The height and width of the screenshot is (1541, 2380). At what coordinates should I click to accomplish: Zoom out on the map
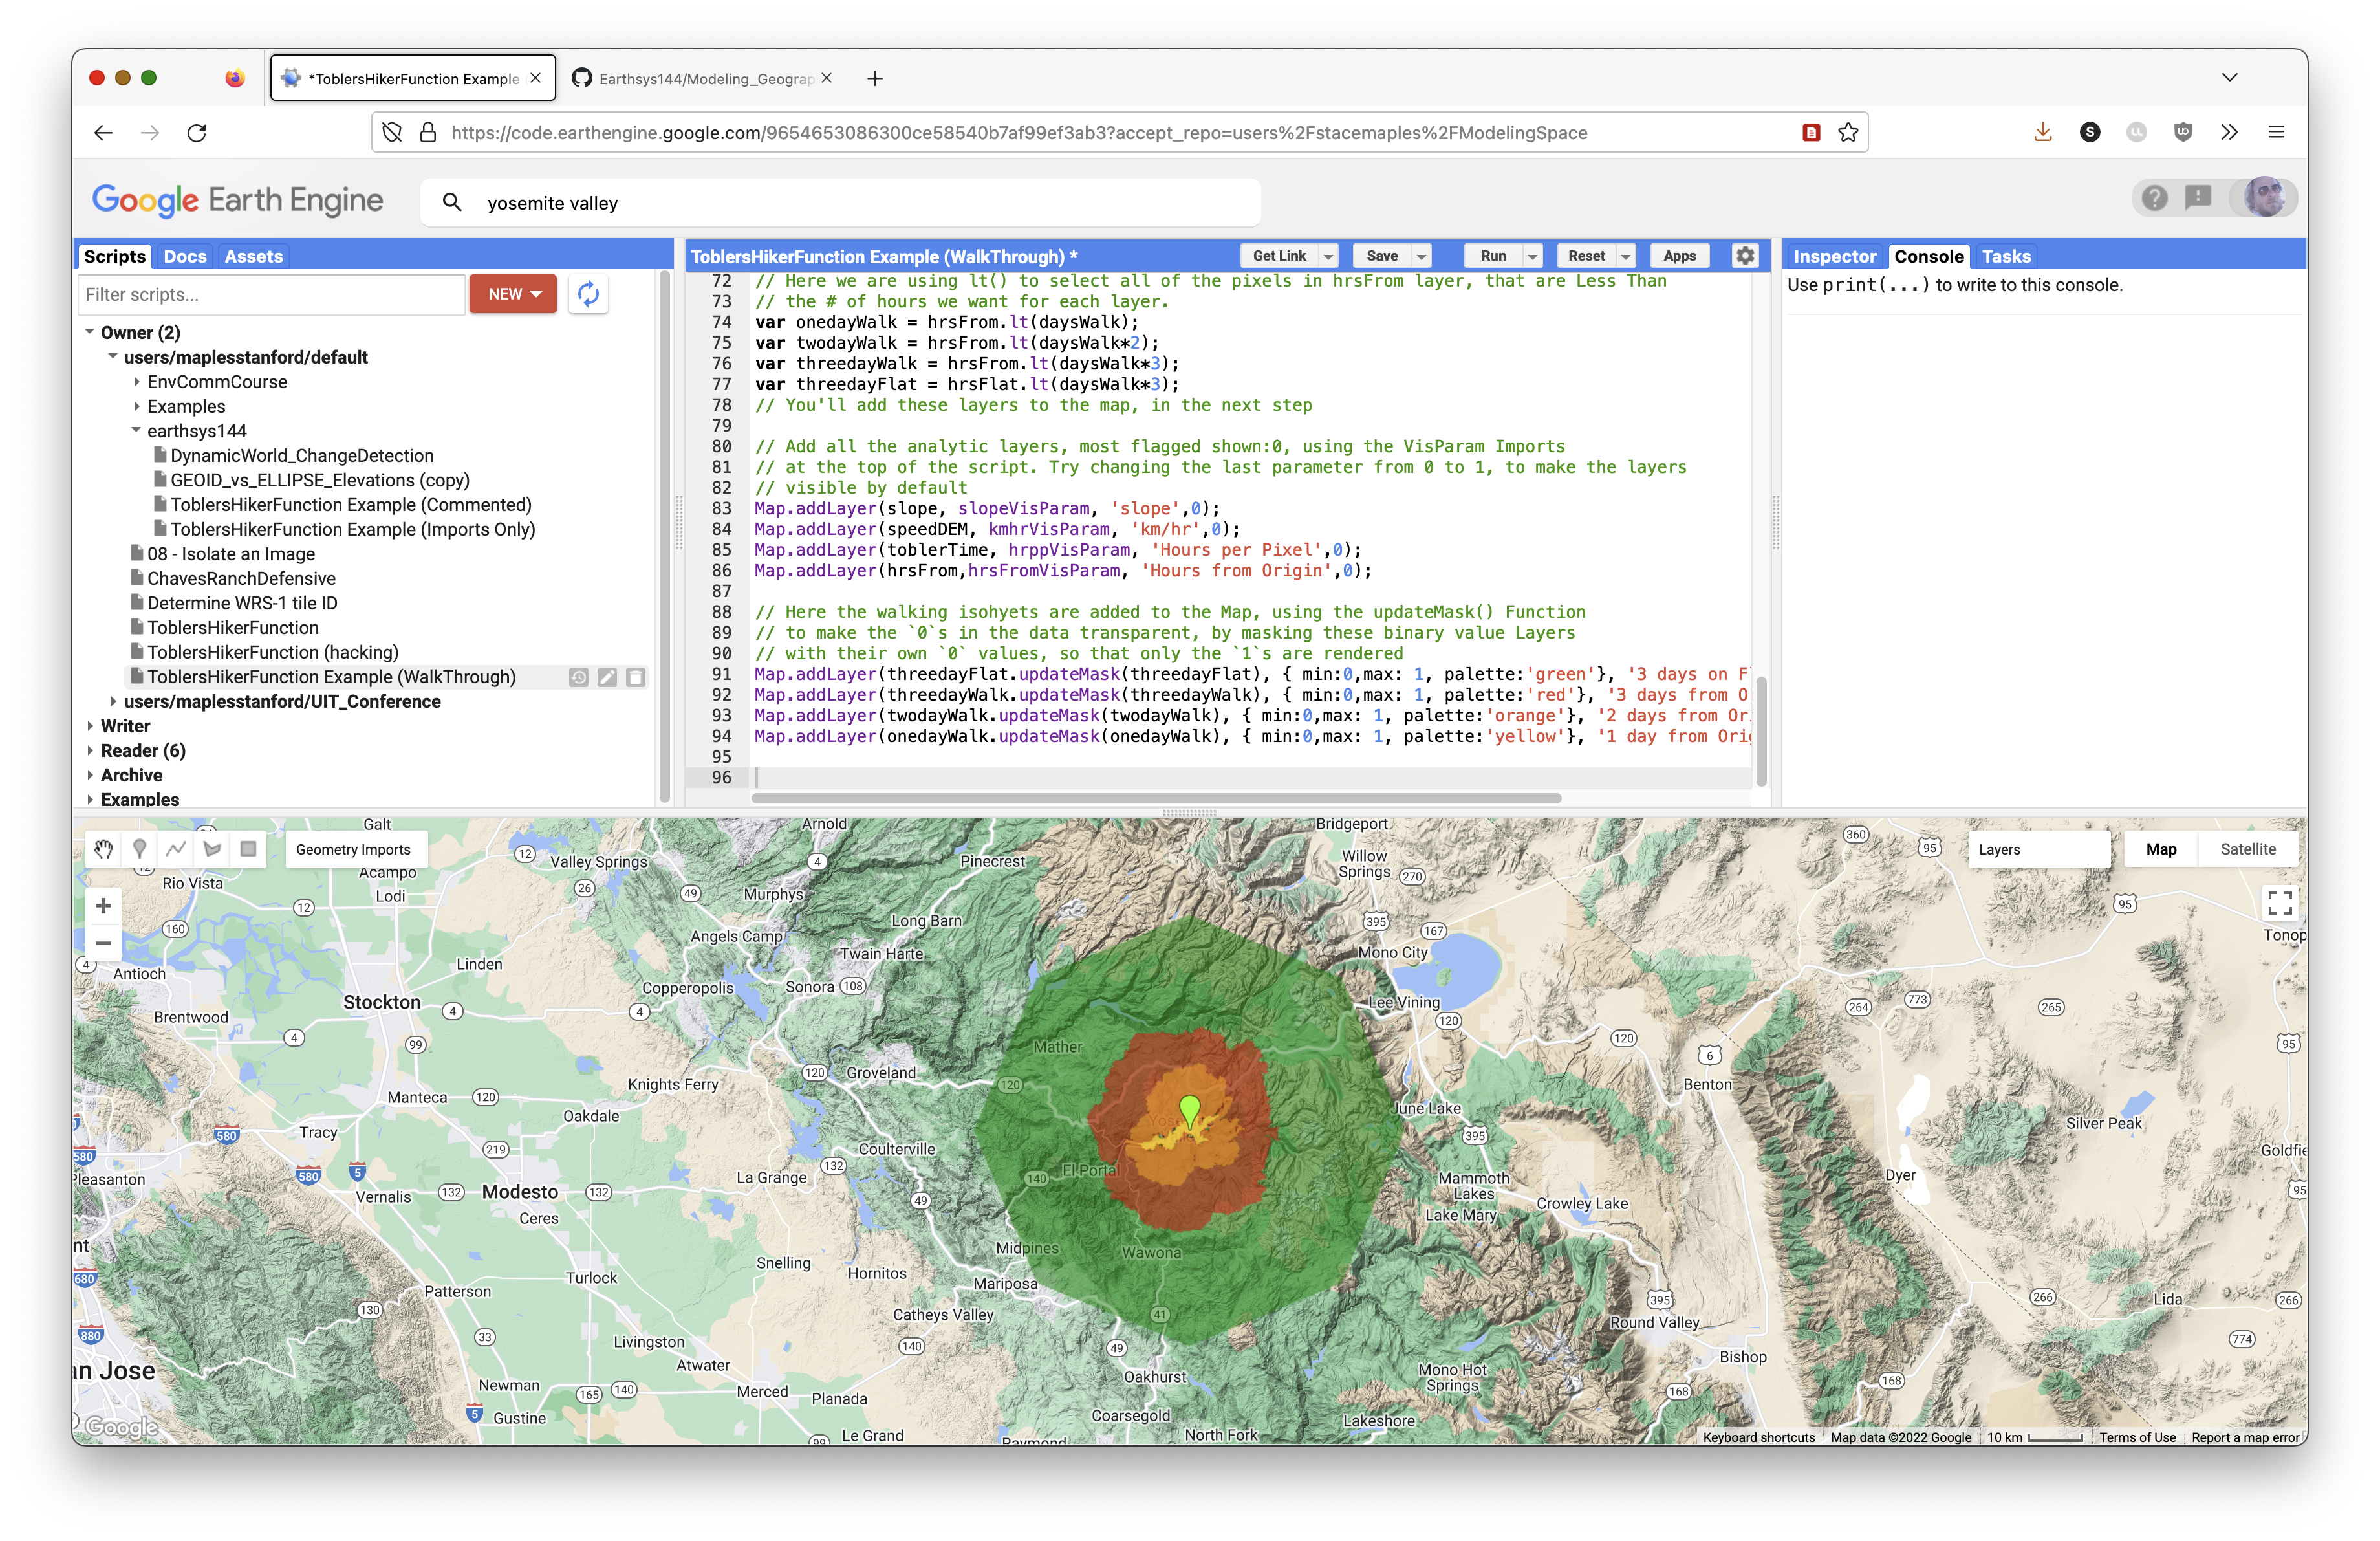point(103,943)
